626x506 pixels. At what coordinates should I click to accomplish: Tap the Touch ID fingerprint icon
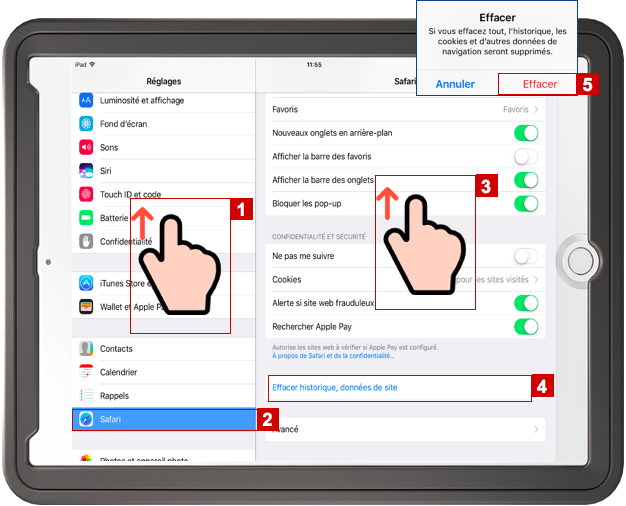point(86,194)
